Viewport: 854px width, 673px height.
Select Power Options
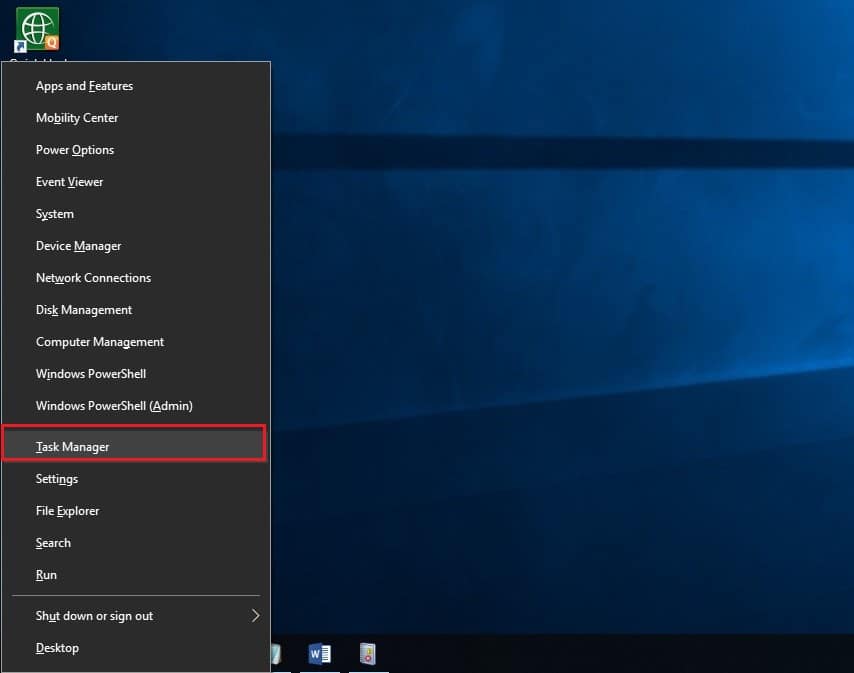[136, 150]
